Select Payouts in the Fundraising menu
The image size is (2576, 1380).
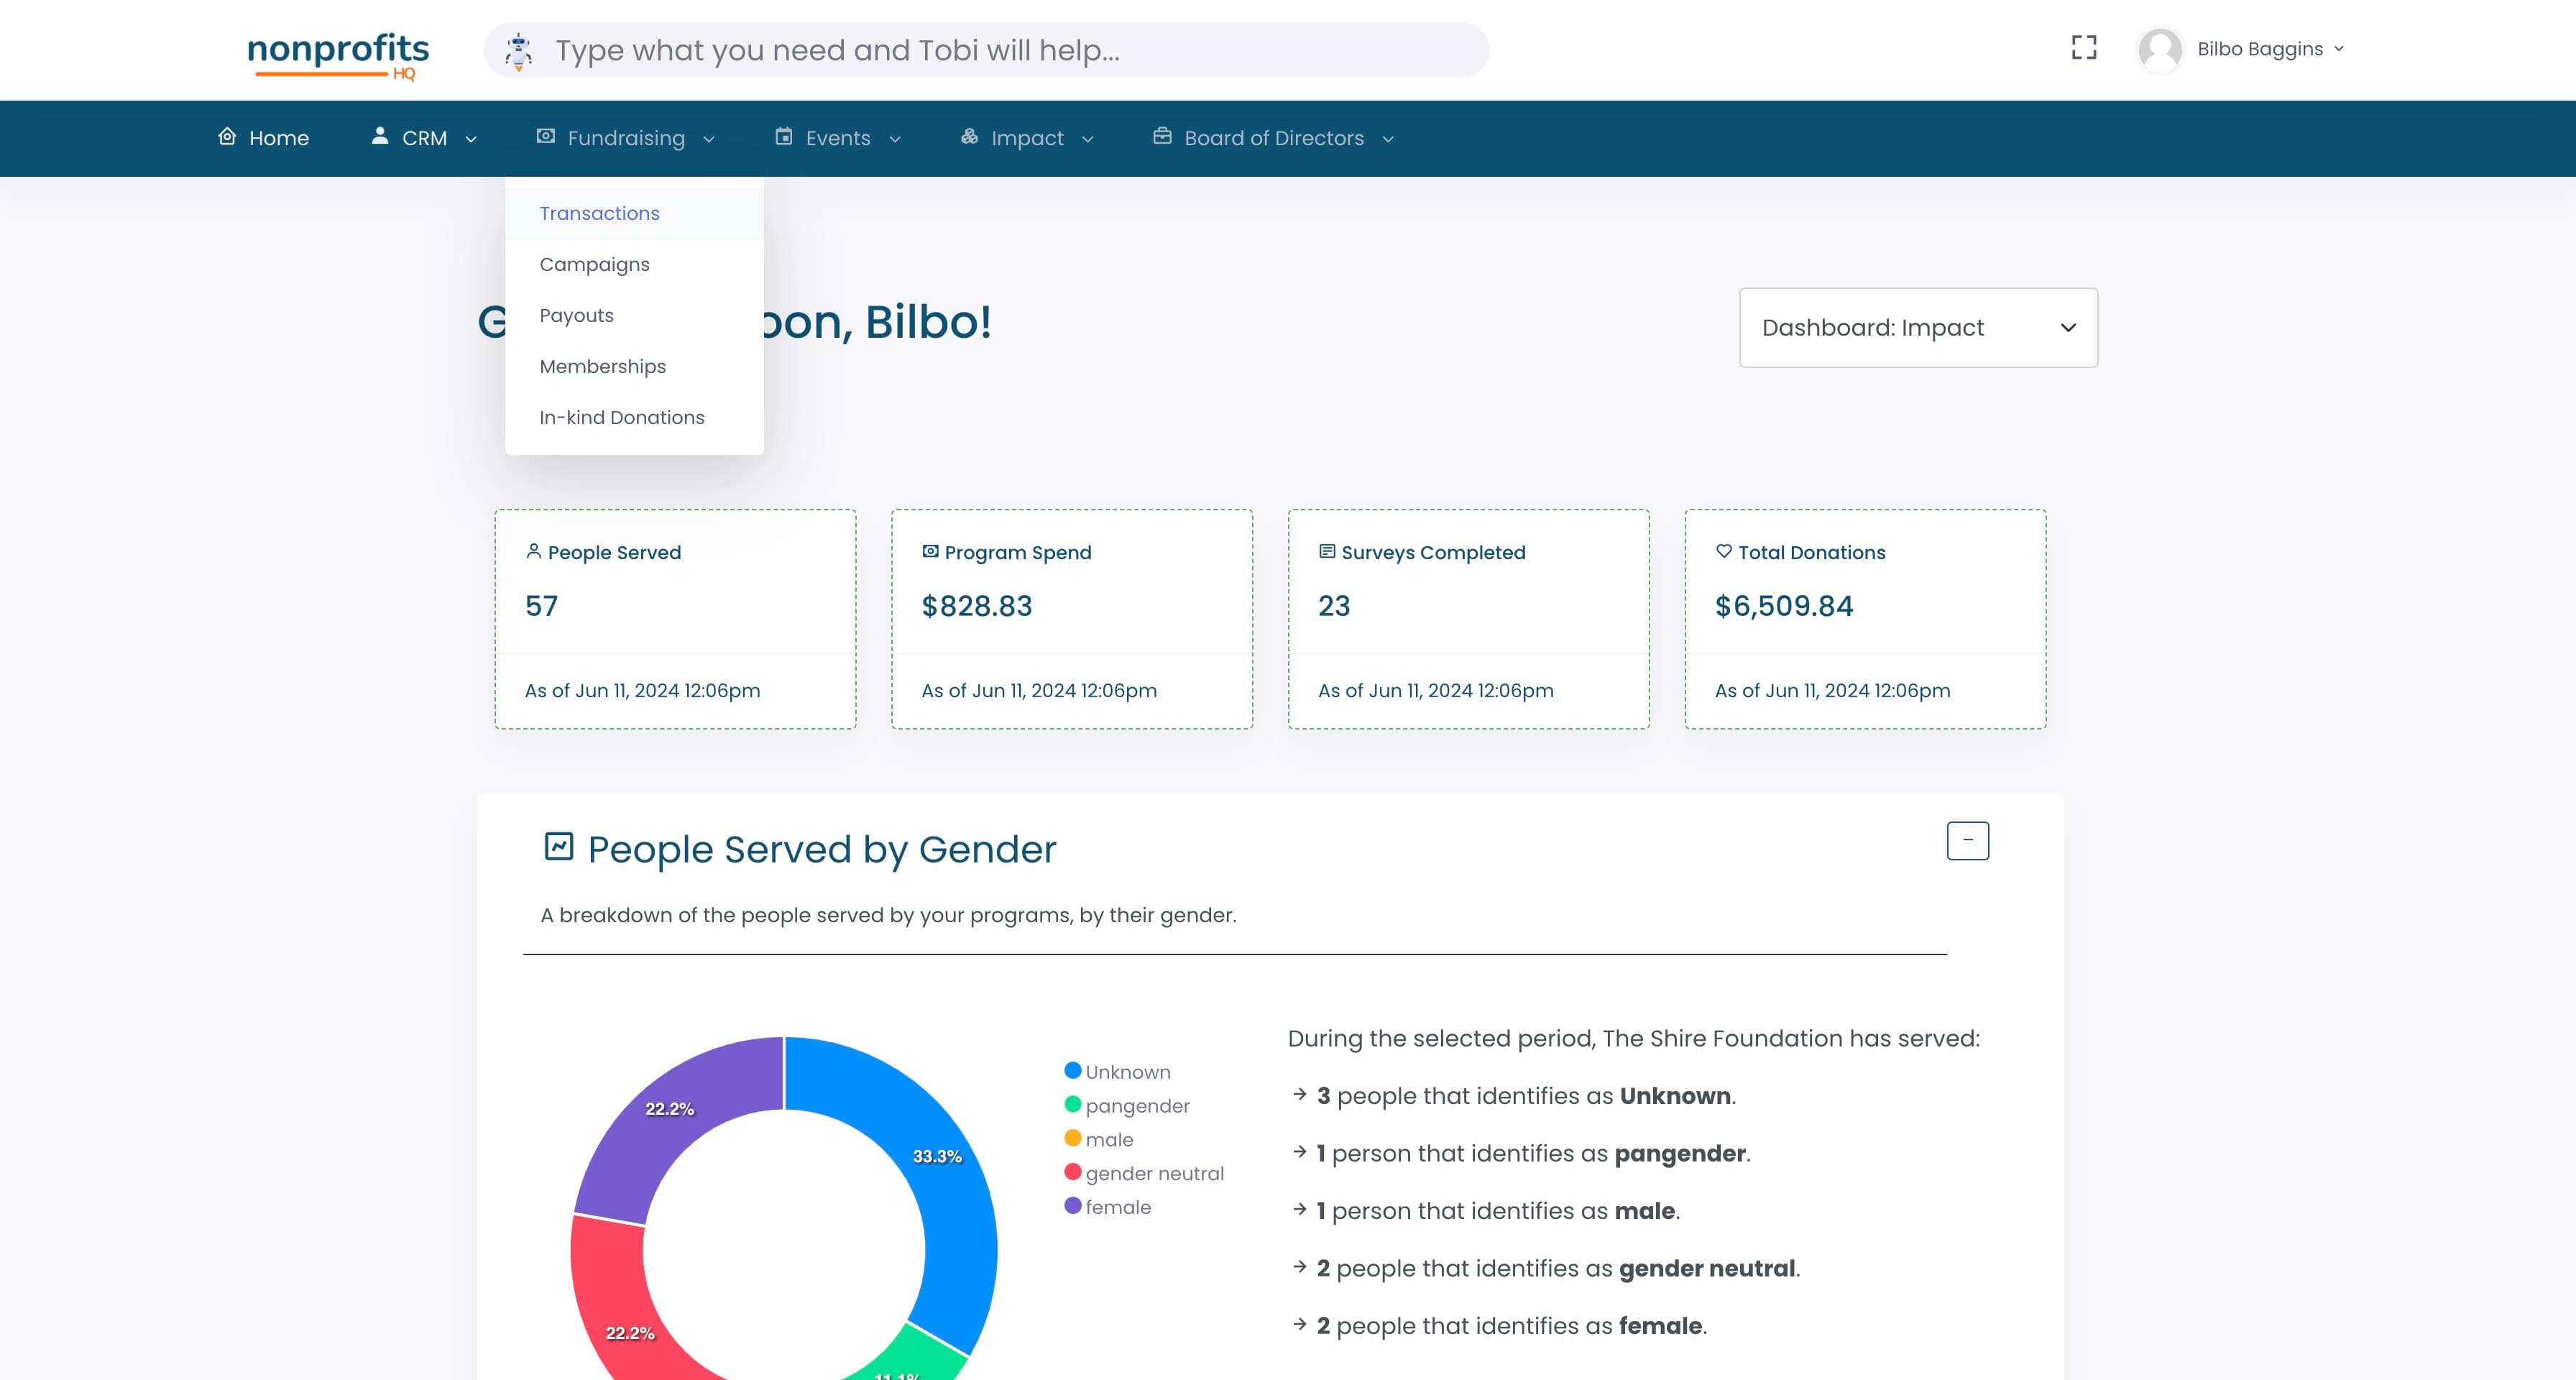634,315
